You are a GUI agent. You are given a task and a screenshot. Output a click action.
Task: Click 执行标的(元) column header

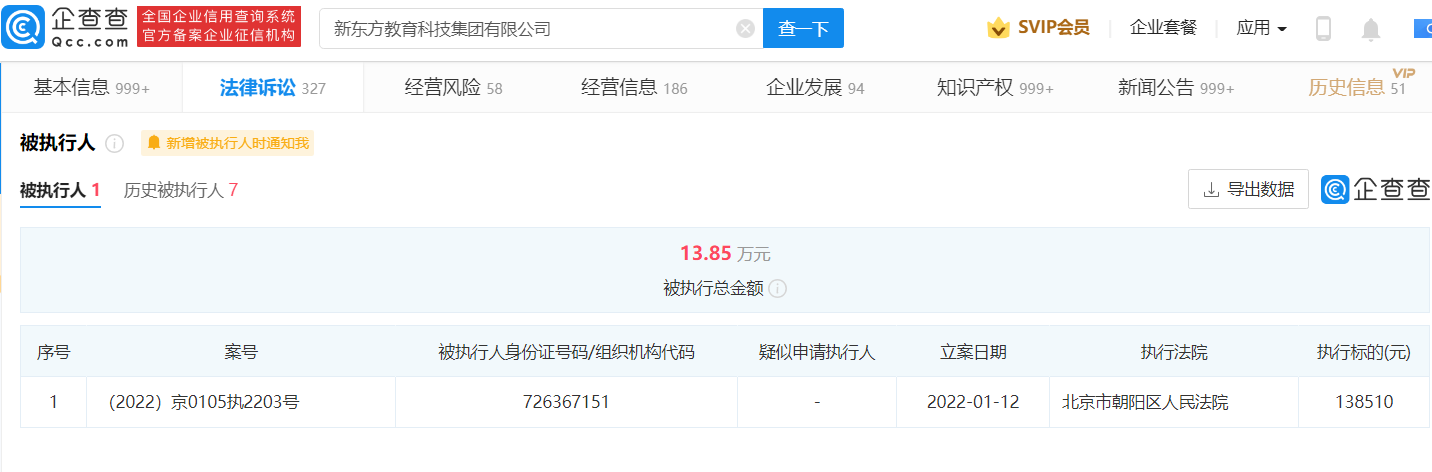click(x=1363, y=352)
